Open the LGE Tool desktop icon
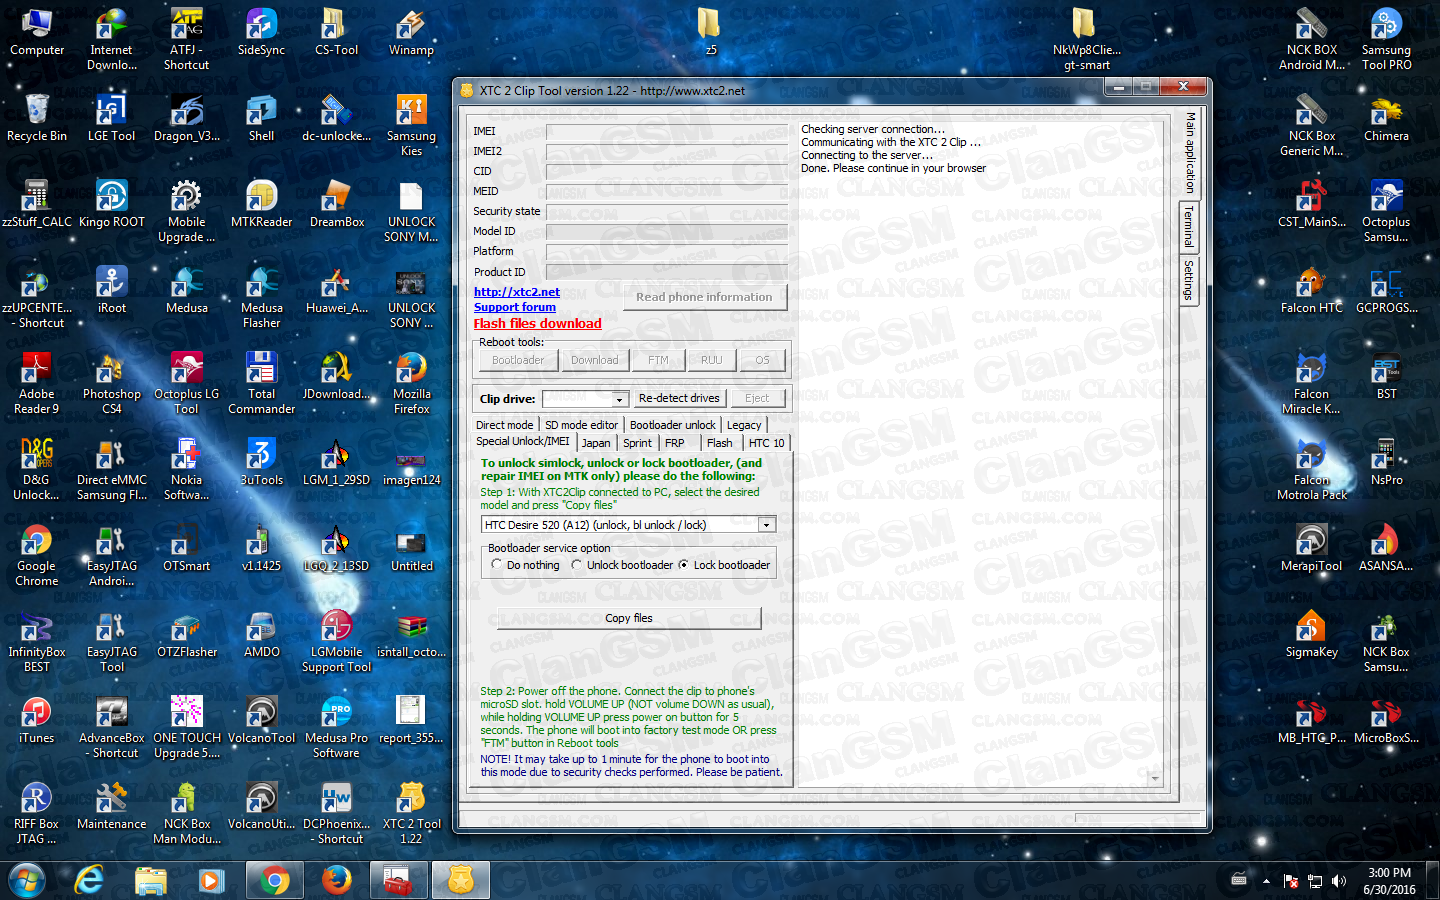The image size is (1440, 900). click(111, 118)
